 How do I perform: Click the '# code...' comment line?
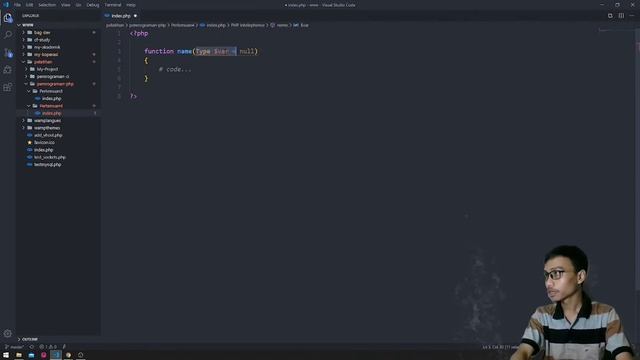point(175,69)
